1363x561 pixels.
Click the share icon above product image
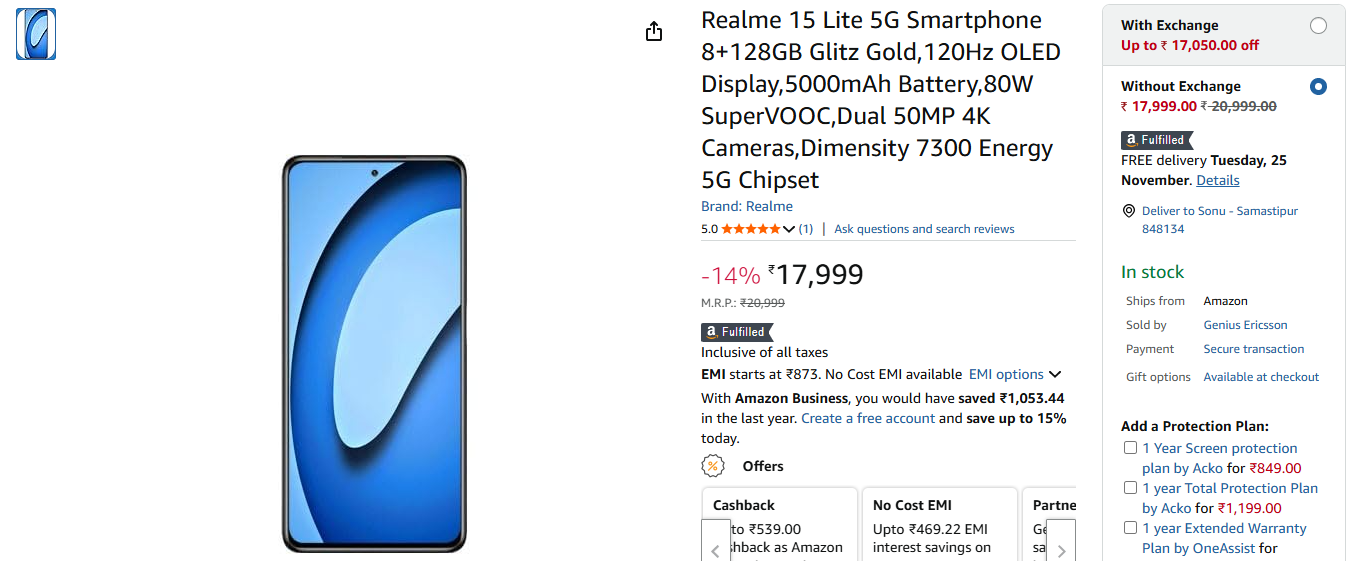[x=654, y=32]
